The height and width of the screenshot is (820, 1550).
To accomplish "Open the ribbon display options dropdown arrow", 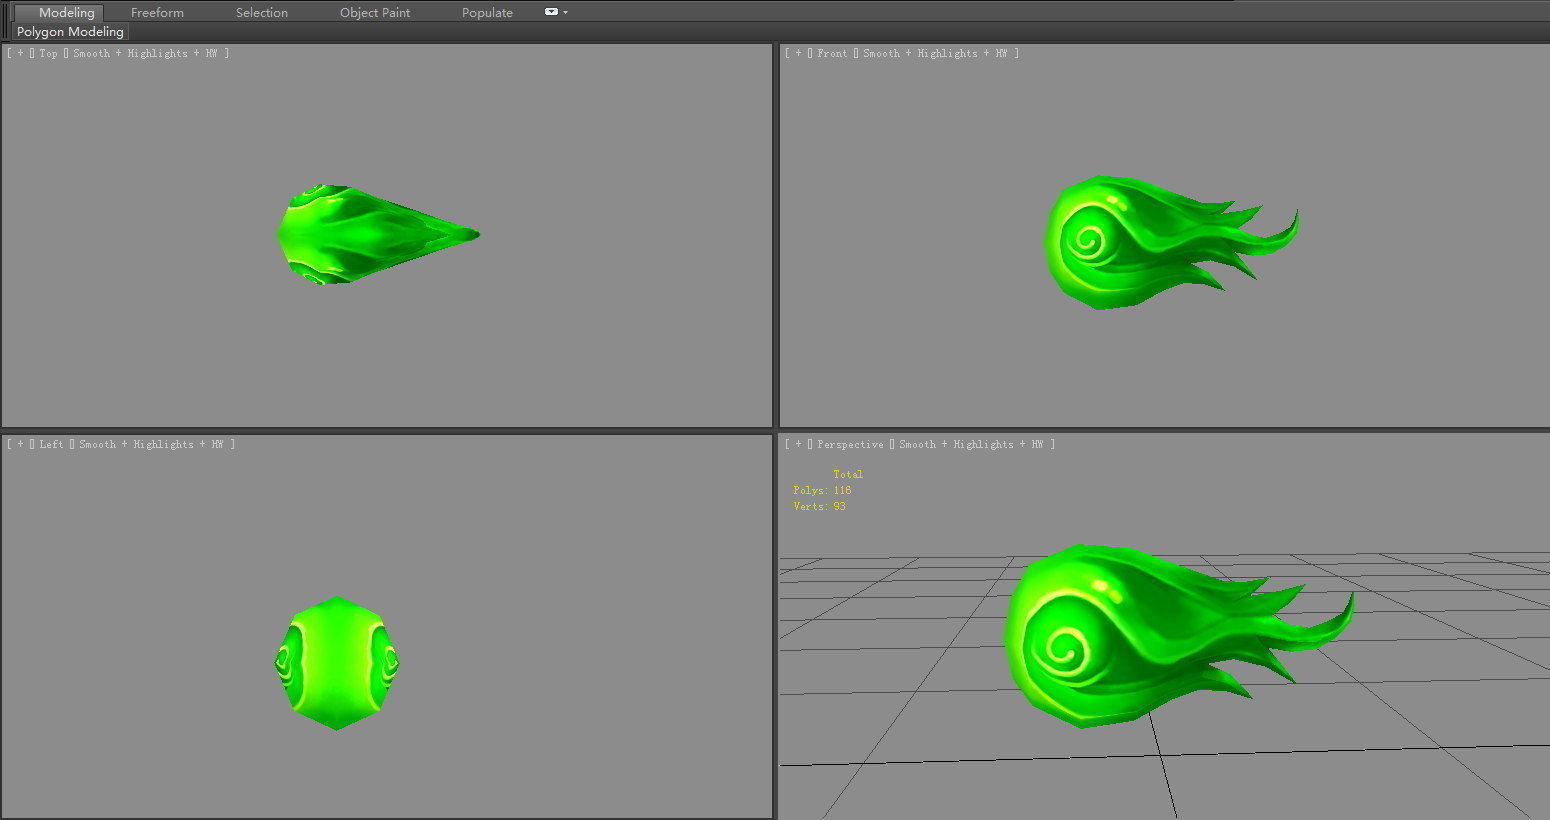I will tap(566, 12).
